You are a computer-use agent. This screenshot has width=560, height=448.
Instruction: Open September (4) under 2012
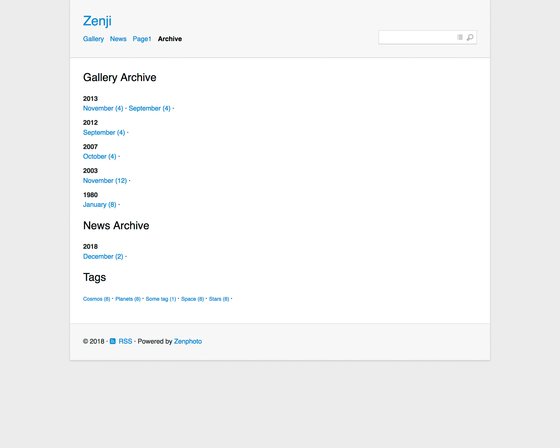click(104, 133)
